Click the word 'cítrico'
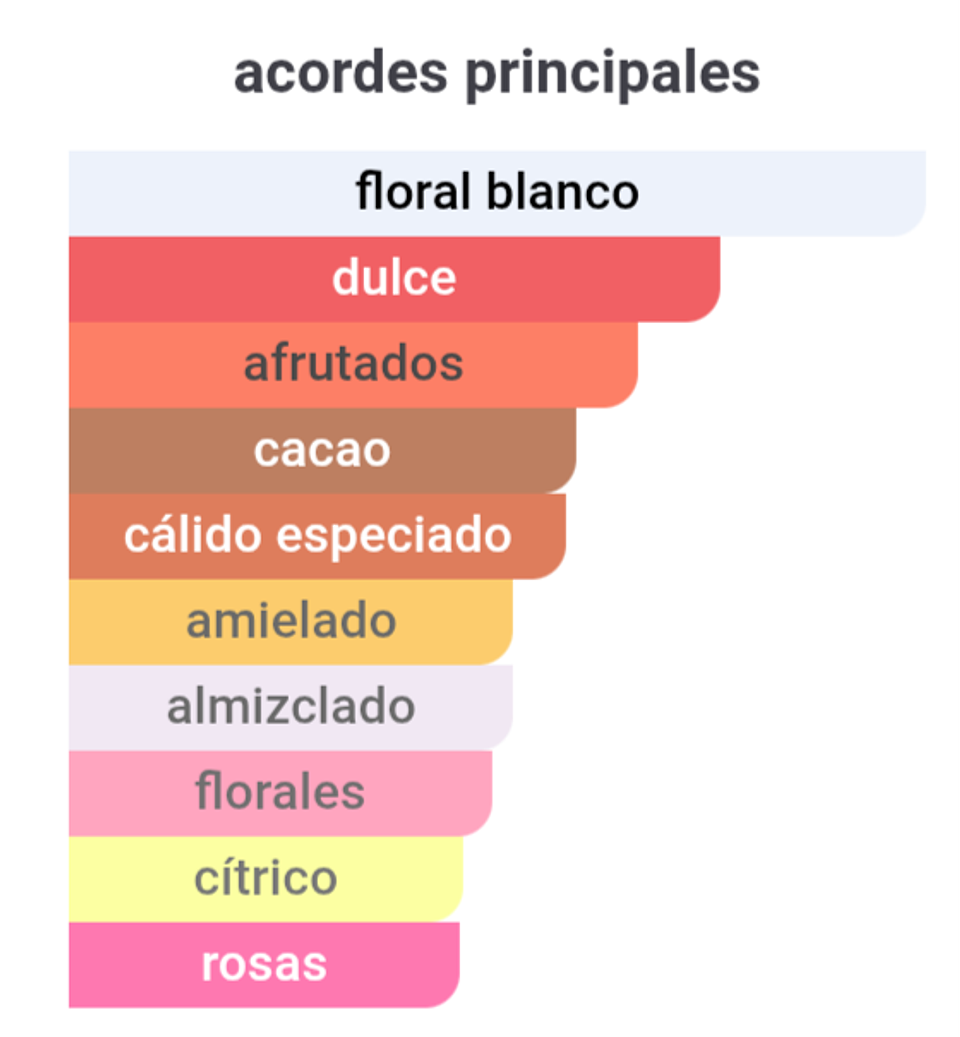The image size is (960, 1037). tap(265, 879)
